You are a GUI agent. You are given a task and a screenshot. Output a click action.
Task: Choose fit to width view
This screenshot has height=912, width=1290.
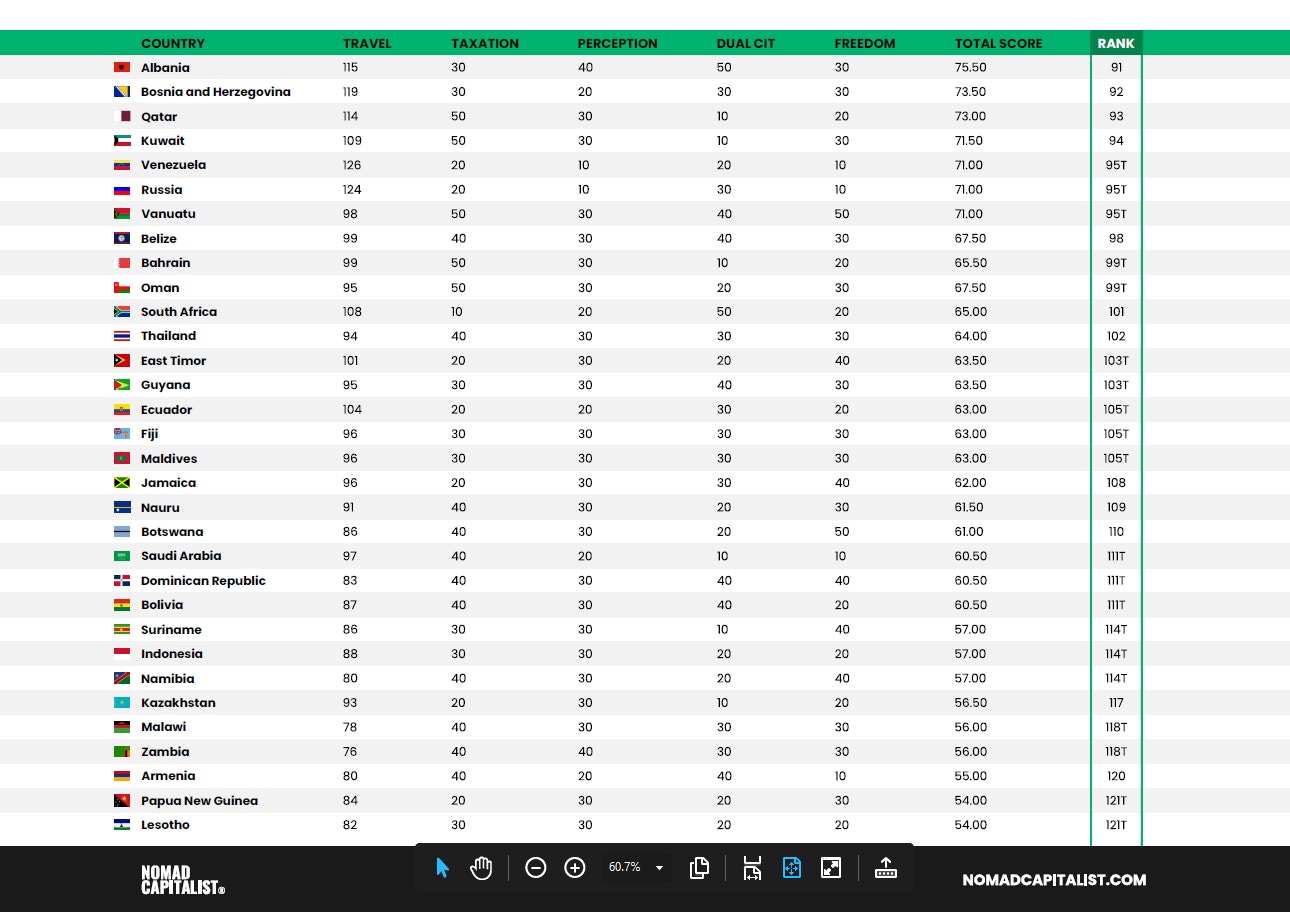(x=752, y=868)
